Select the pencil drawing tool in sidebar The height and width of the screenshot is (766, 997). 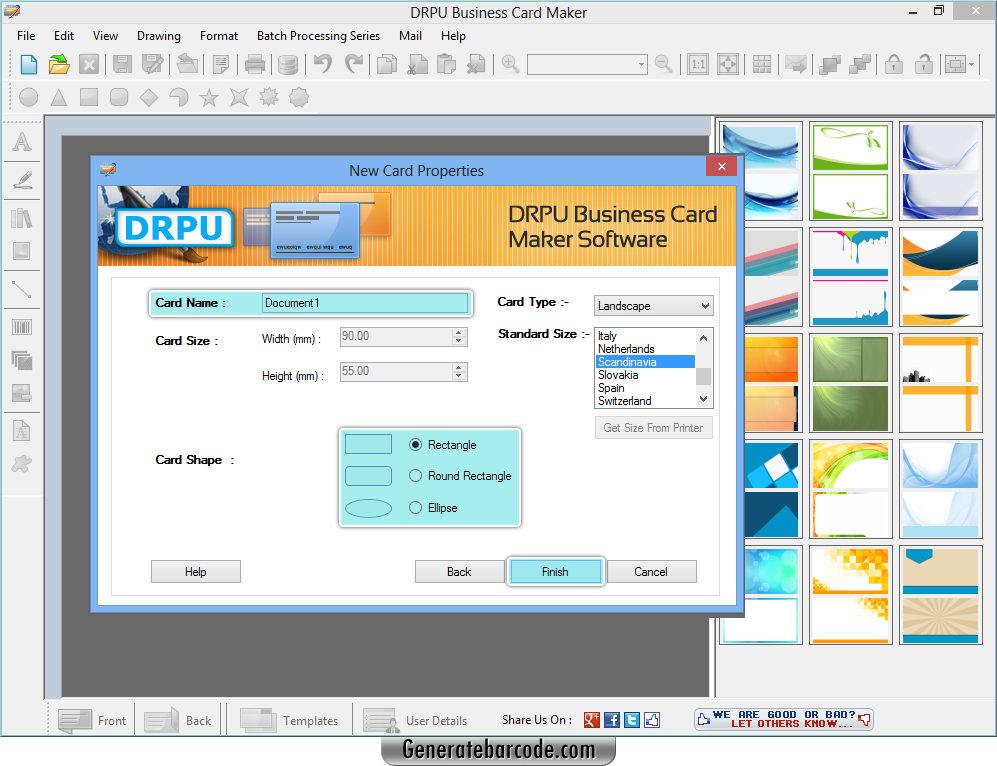coord(22,180)
